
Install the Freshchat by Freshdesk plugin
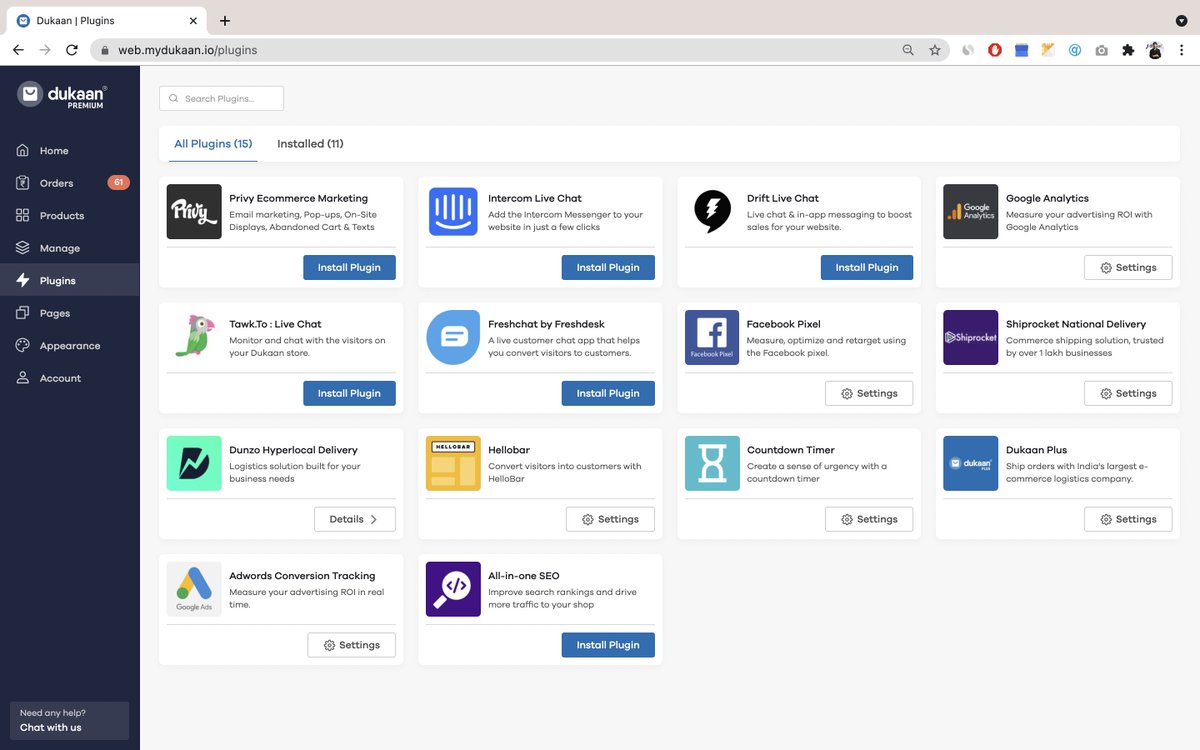point(608,393)
